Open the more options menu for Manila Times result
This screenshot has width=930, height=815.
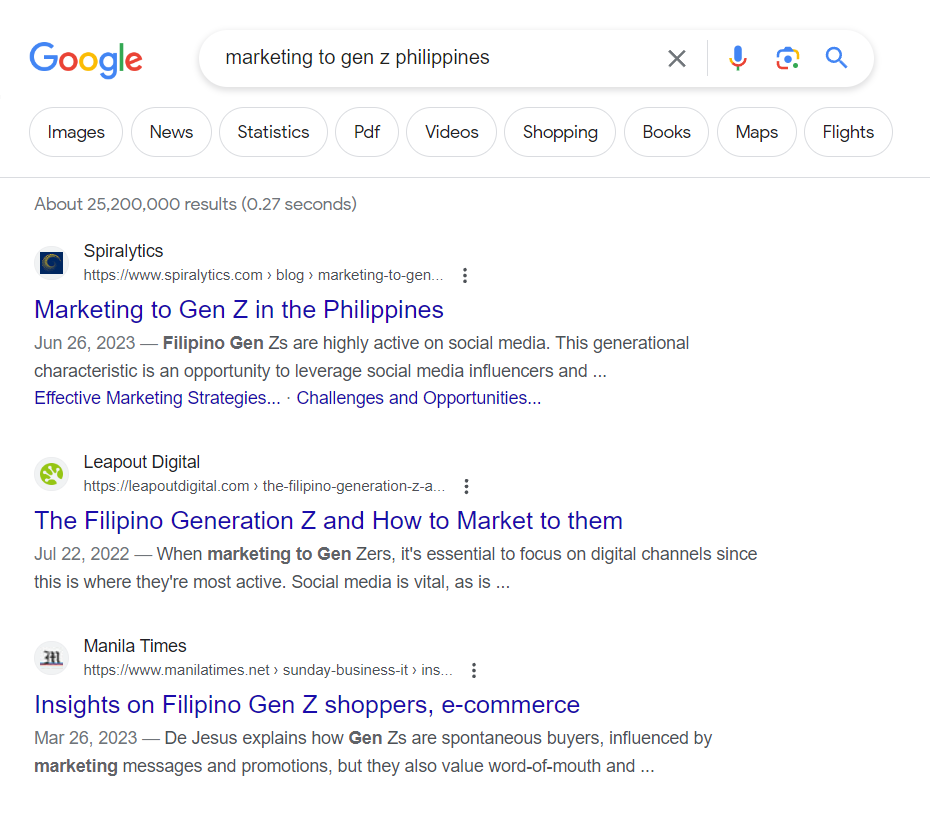474,670
